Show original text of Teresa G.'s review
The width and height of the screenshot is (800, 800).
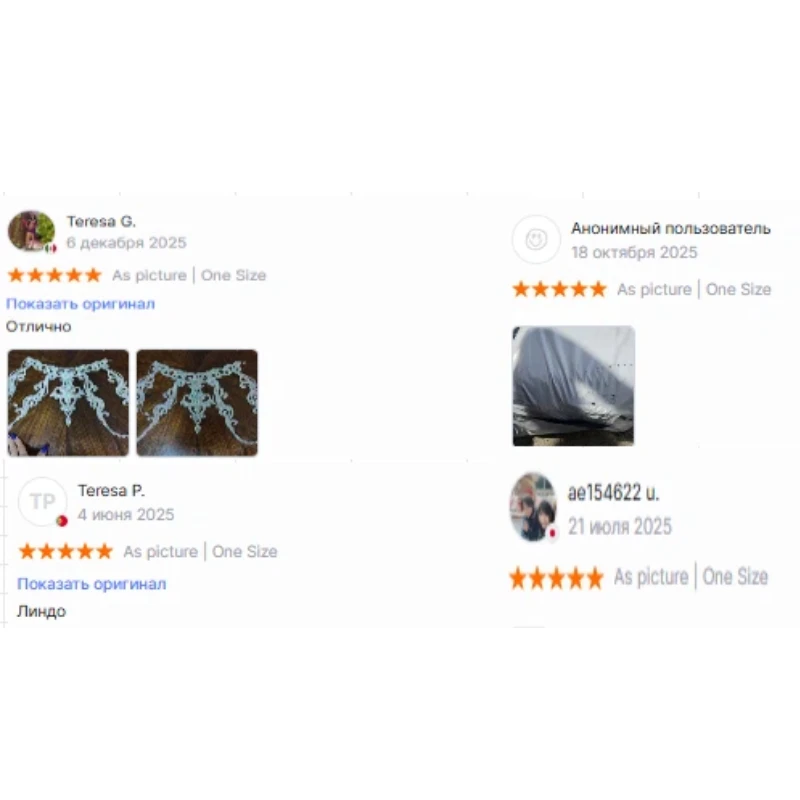coord(80,304)
